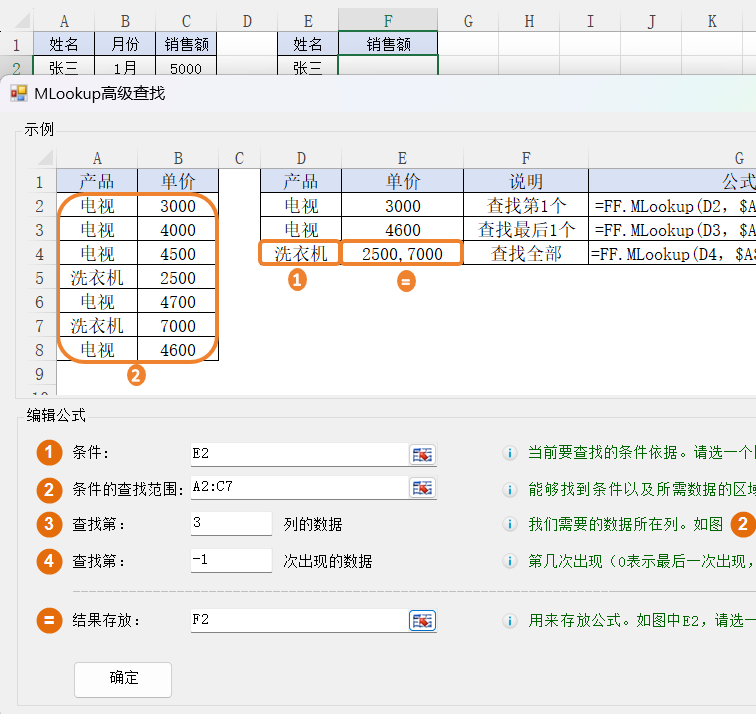
Task: Select column F header in the worksheet
Action: coord(388,20)
